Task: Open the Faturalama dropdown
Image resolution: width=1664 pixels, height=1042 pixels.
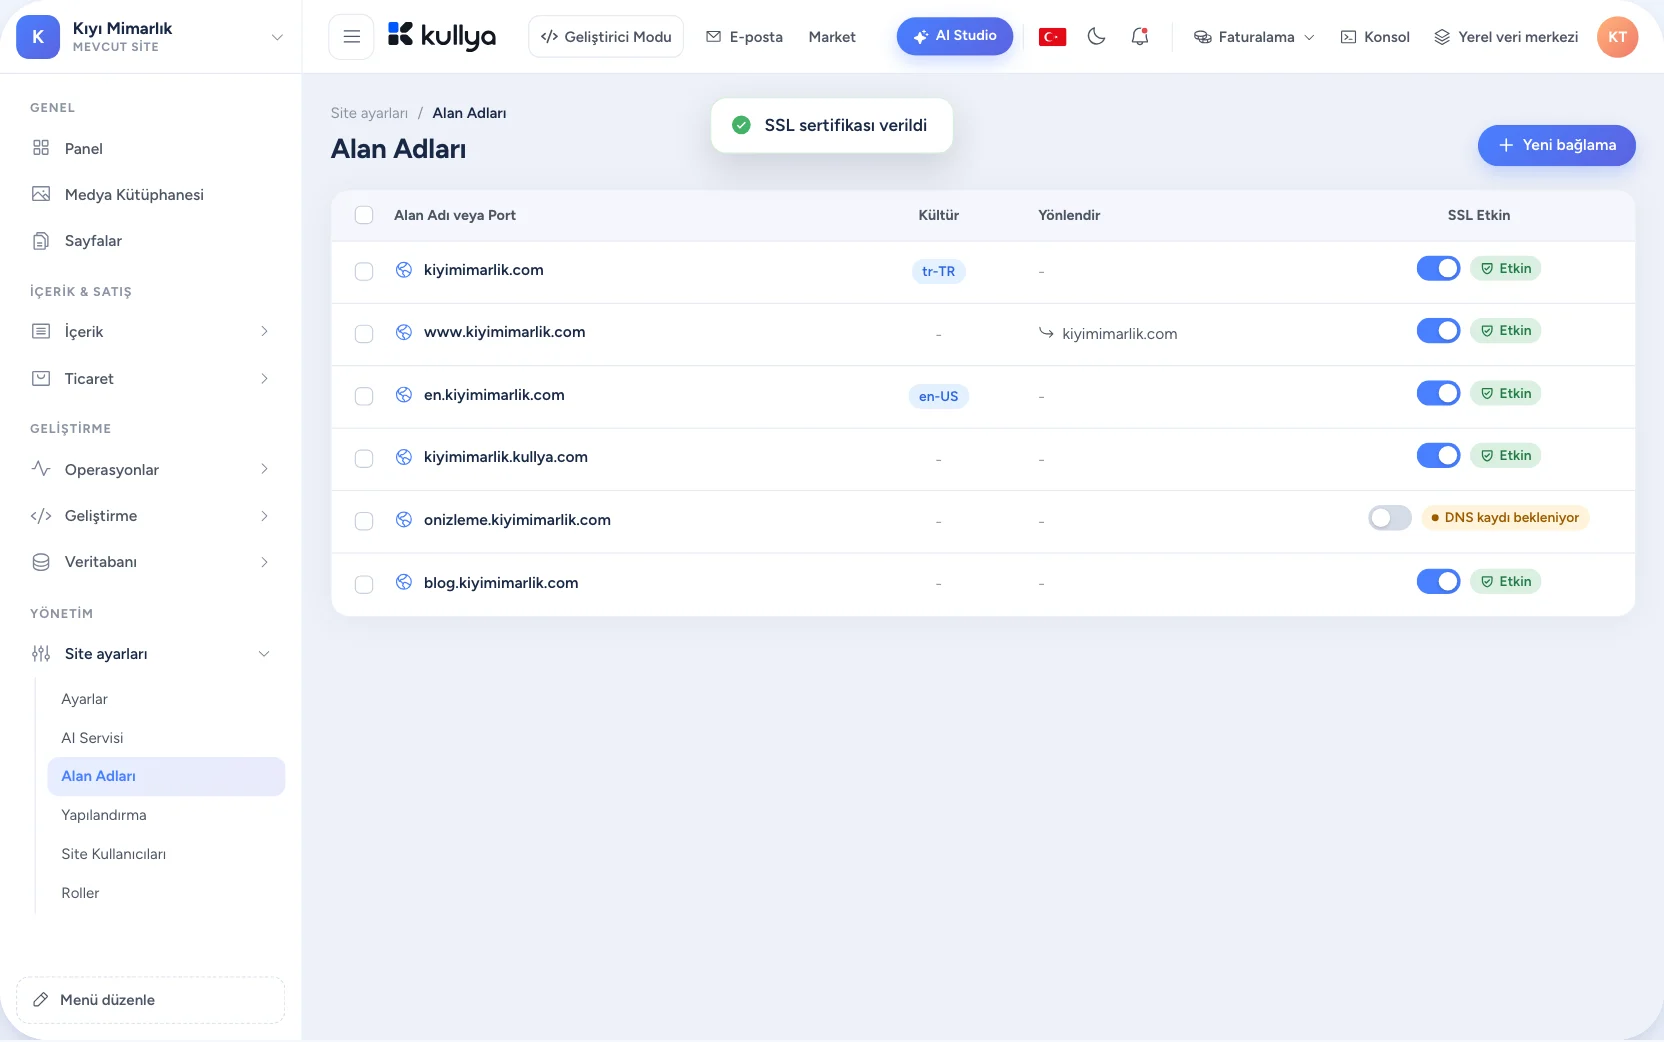Action: (x=1254, y=37)
